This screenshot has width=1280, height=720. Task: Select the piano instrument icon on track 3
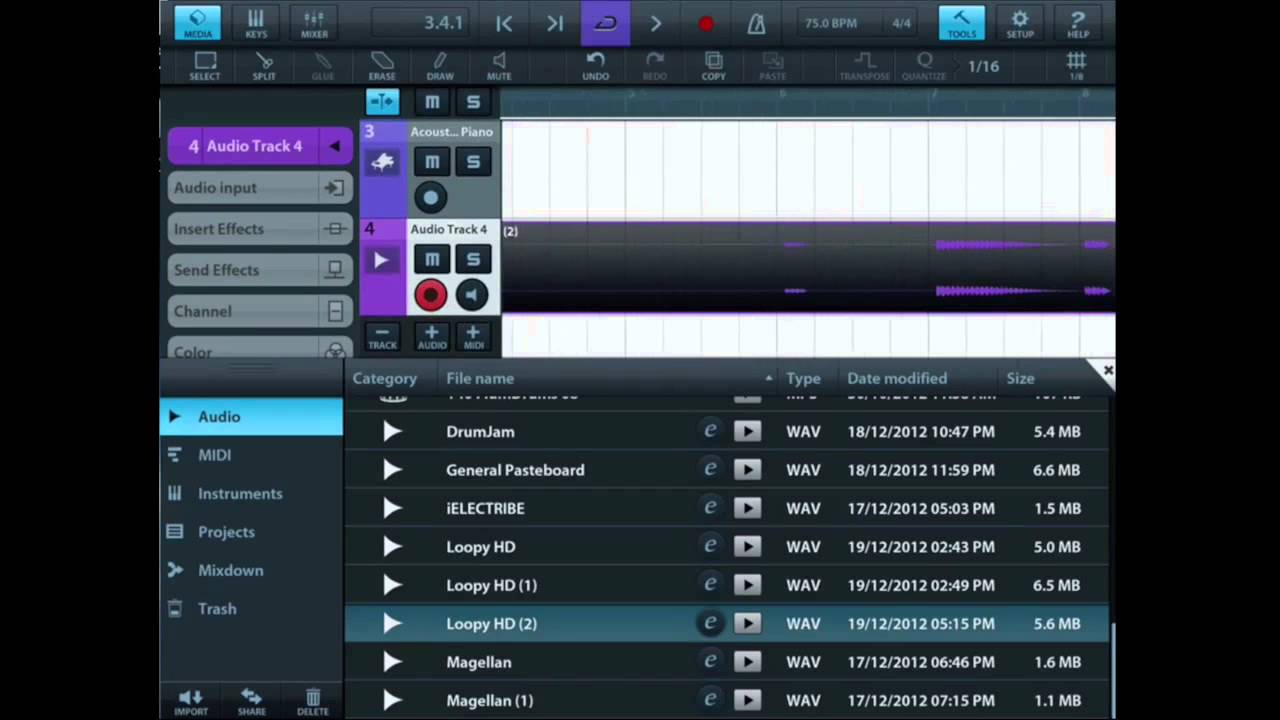tap(382, 162)
